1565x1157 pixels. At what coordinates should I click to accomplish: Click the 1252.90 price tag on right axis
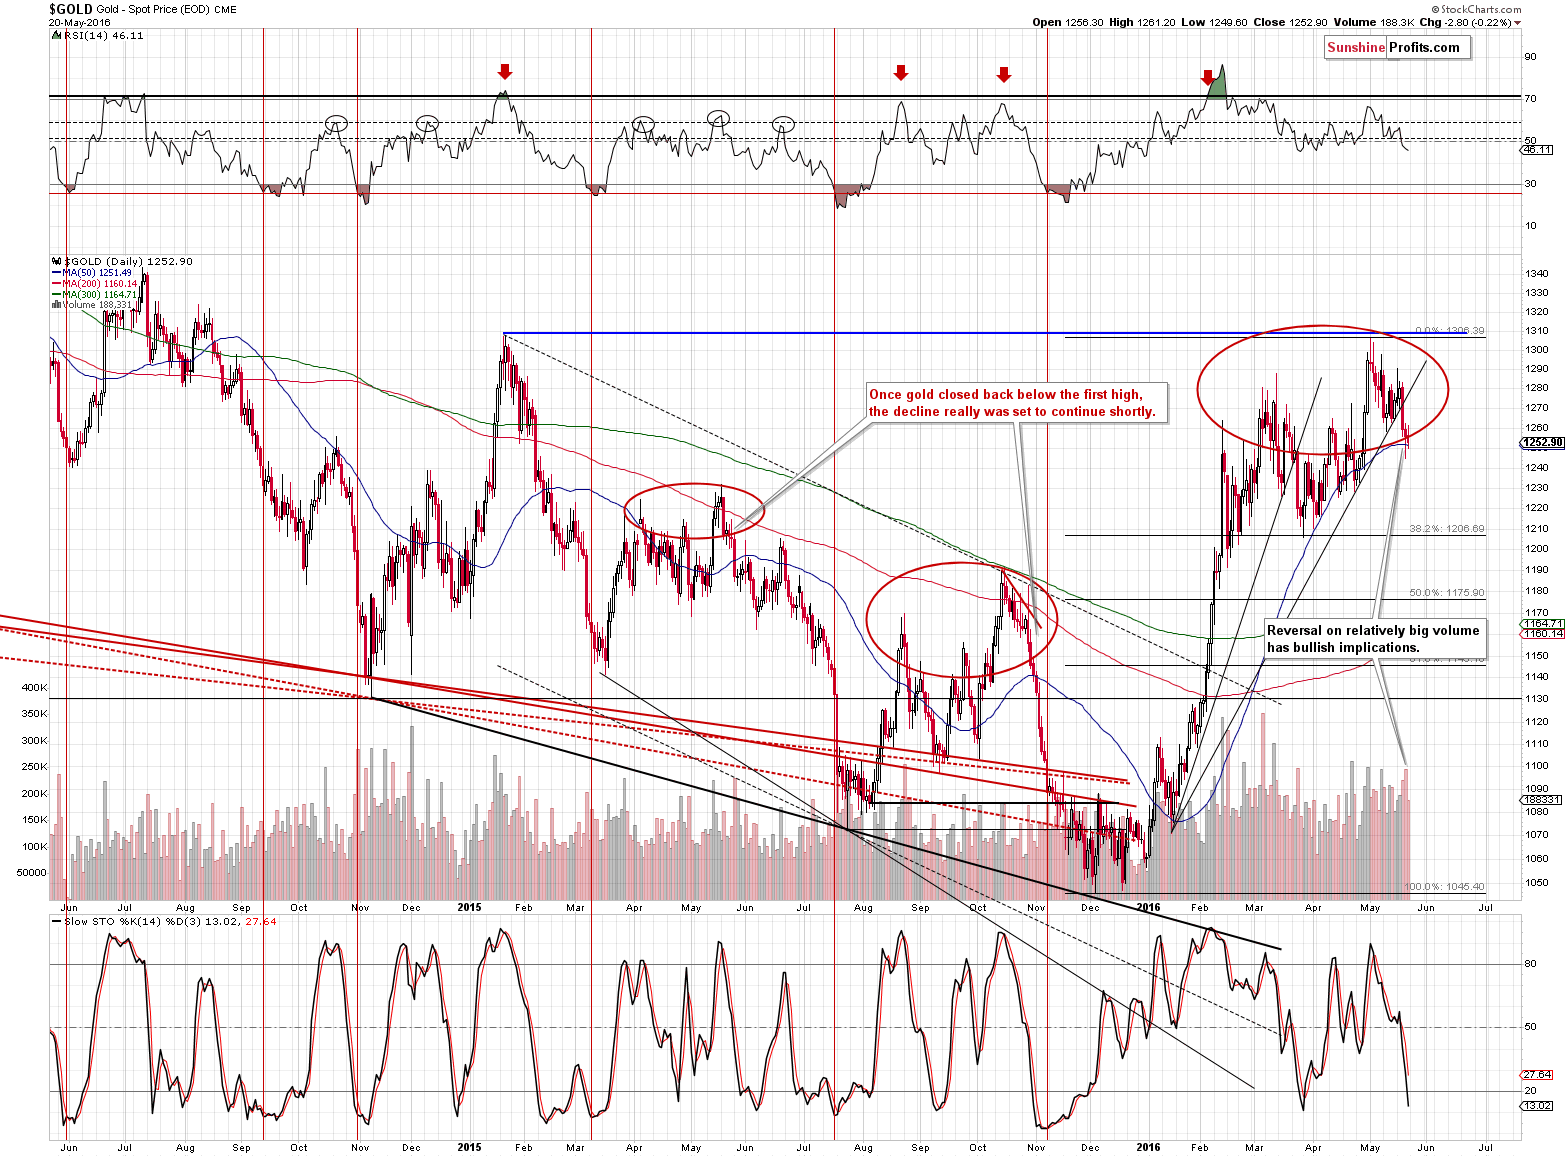[x=1544, y=442]
